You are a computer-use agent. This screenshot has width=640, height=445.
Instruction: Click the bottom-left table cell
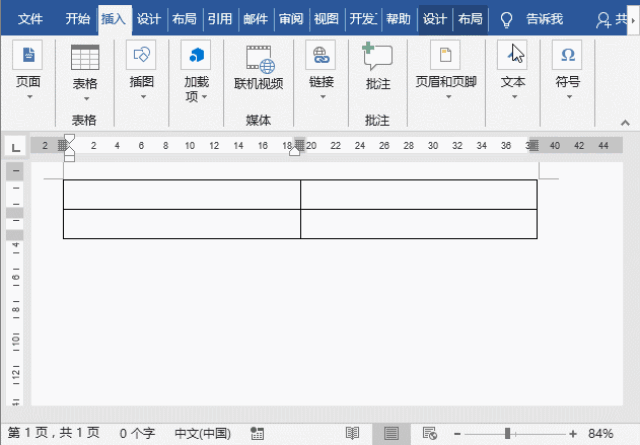[x=182, y=224]
